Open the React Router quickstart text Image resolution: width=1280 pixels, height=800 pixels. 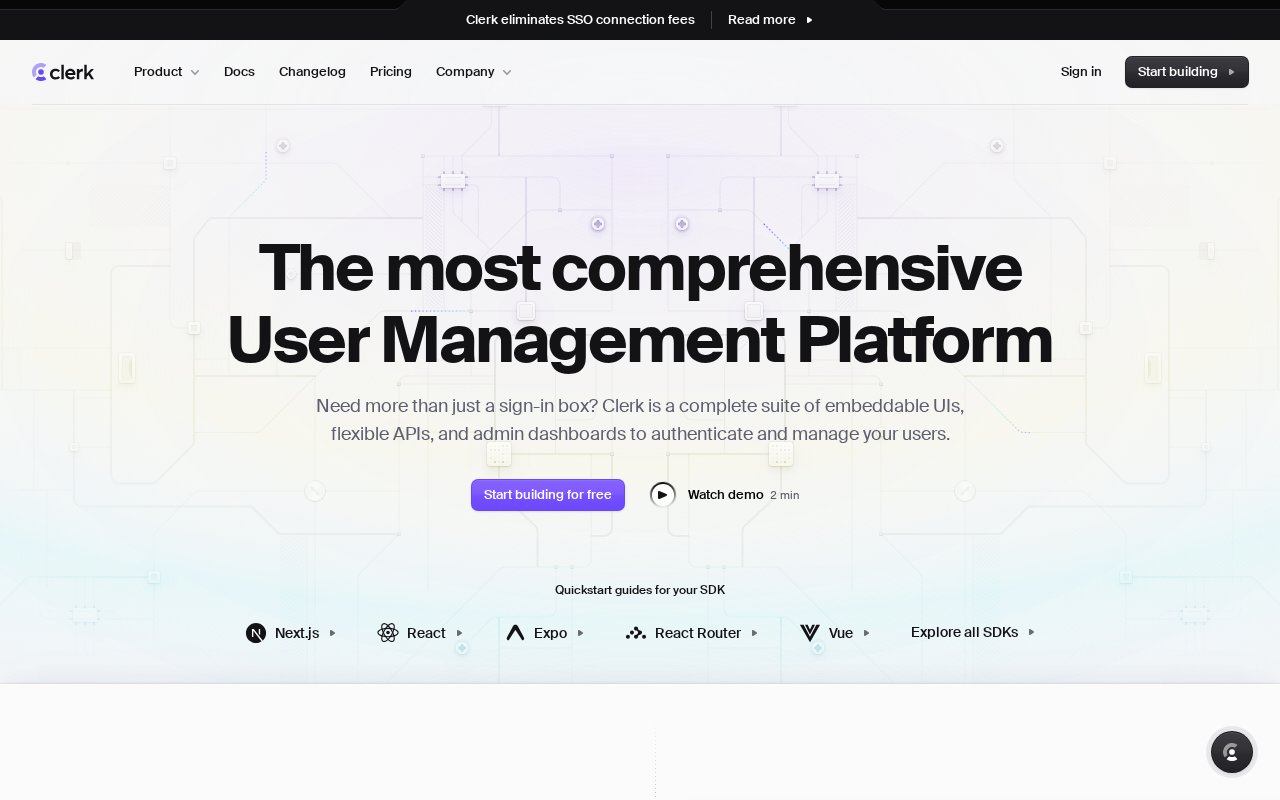[698, 633]
